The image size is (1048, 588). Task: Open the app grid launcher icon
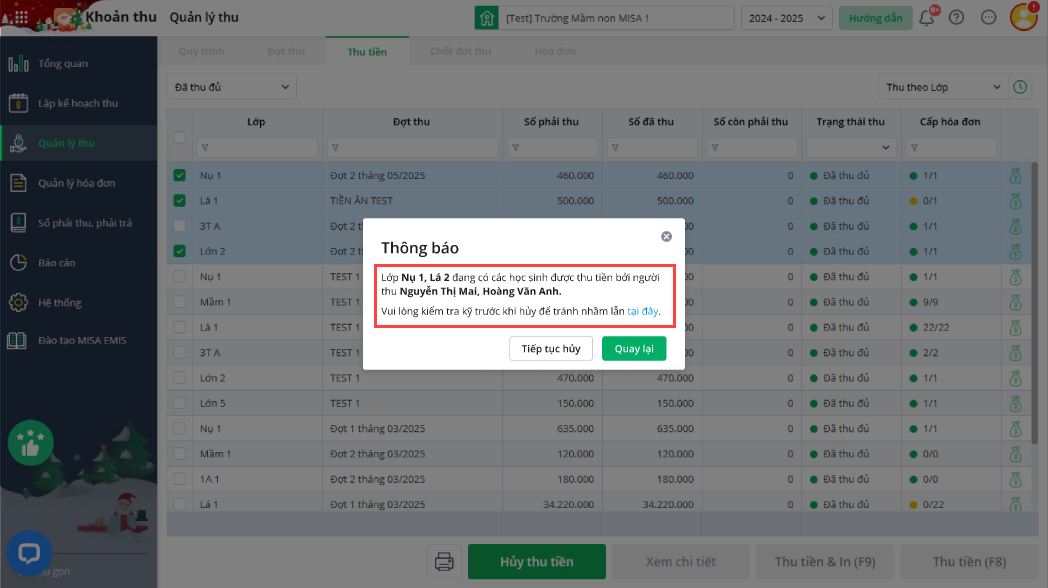[21, 18]
